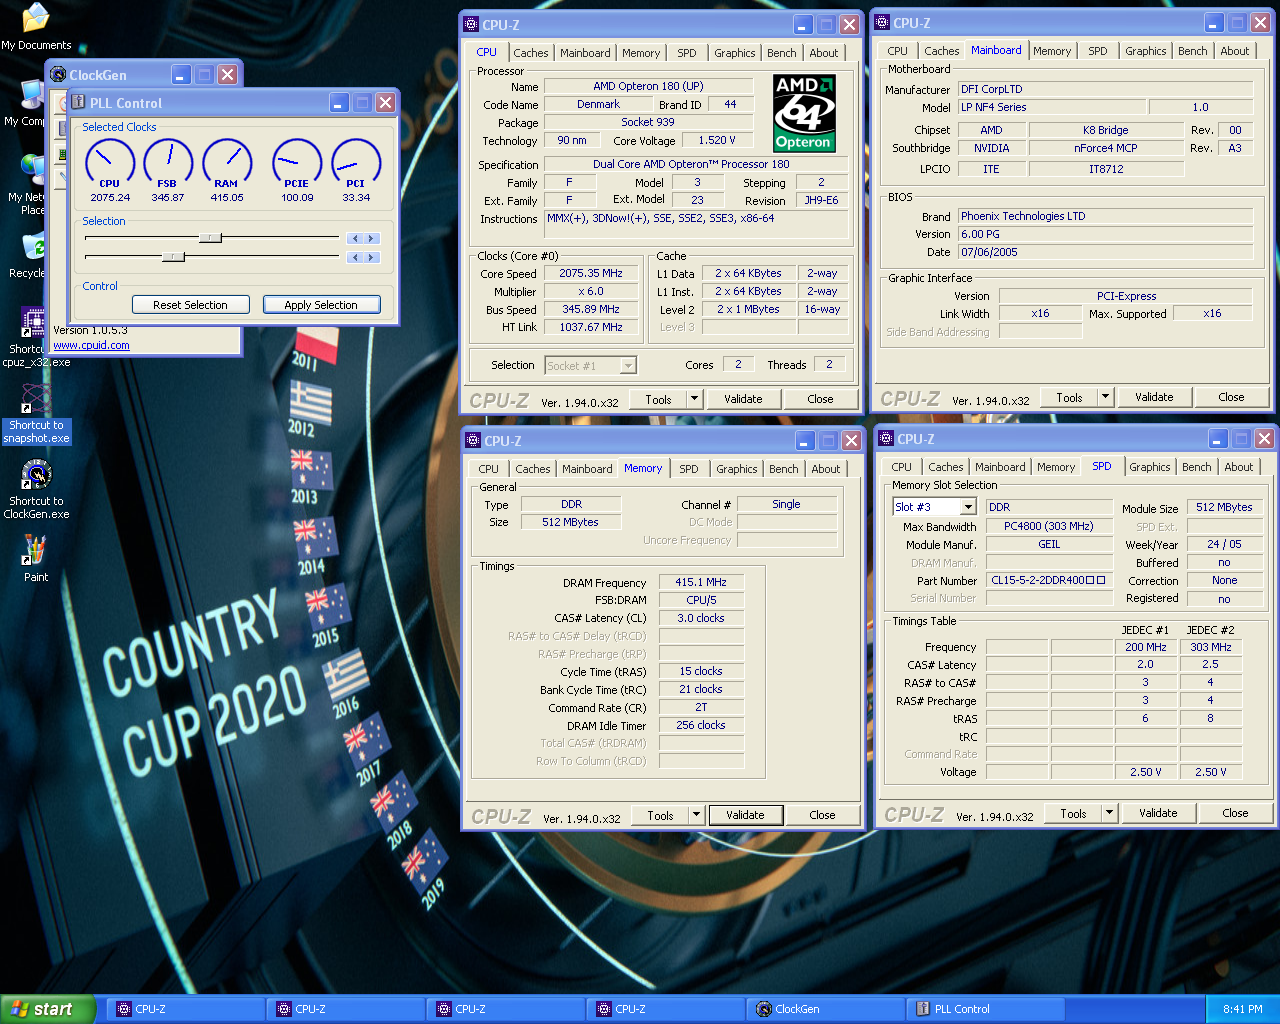Open the Socket #1 selection dropdown
Image resolution: width=1280 pixels, height=1024 pixels.
click(628, 366)
